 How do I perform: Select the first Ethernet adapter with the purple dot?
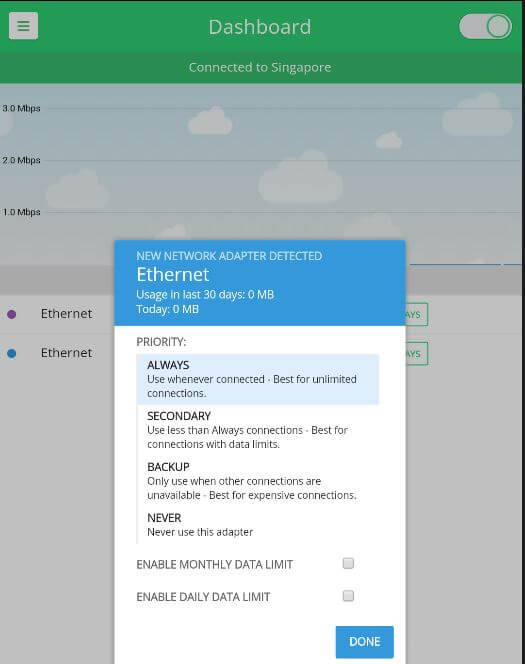click(x=66, y=314)
